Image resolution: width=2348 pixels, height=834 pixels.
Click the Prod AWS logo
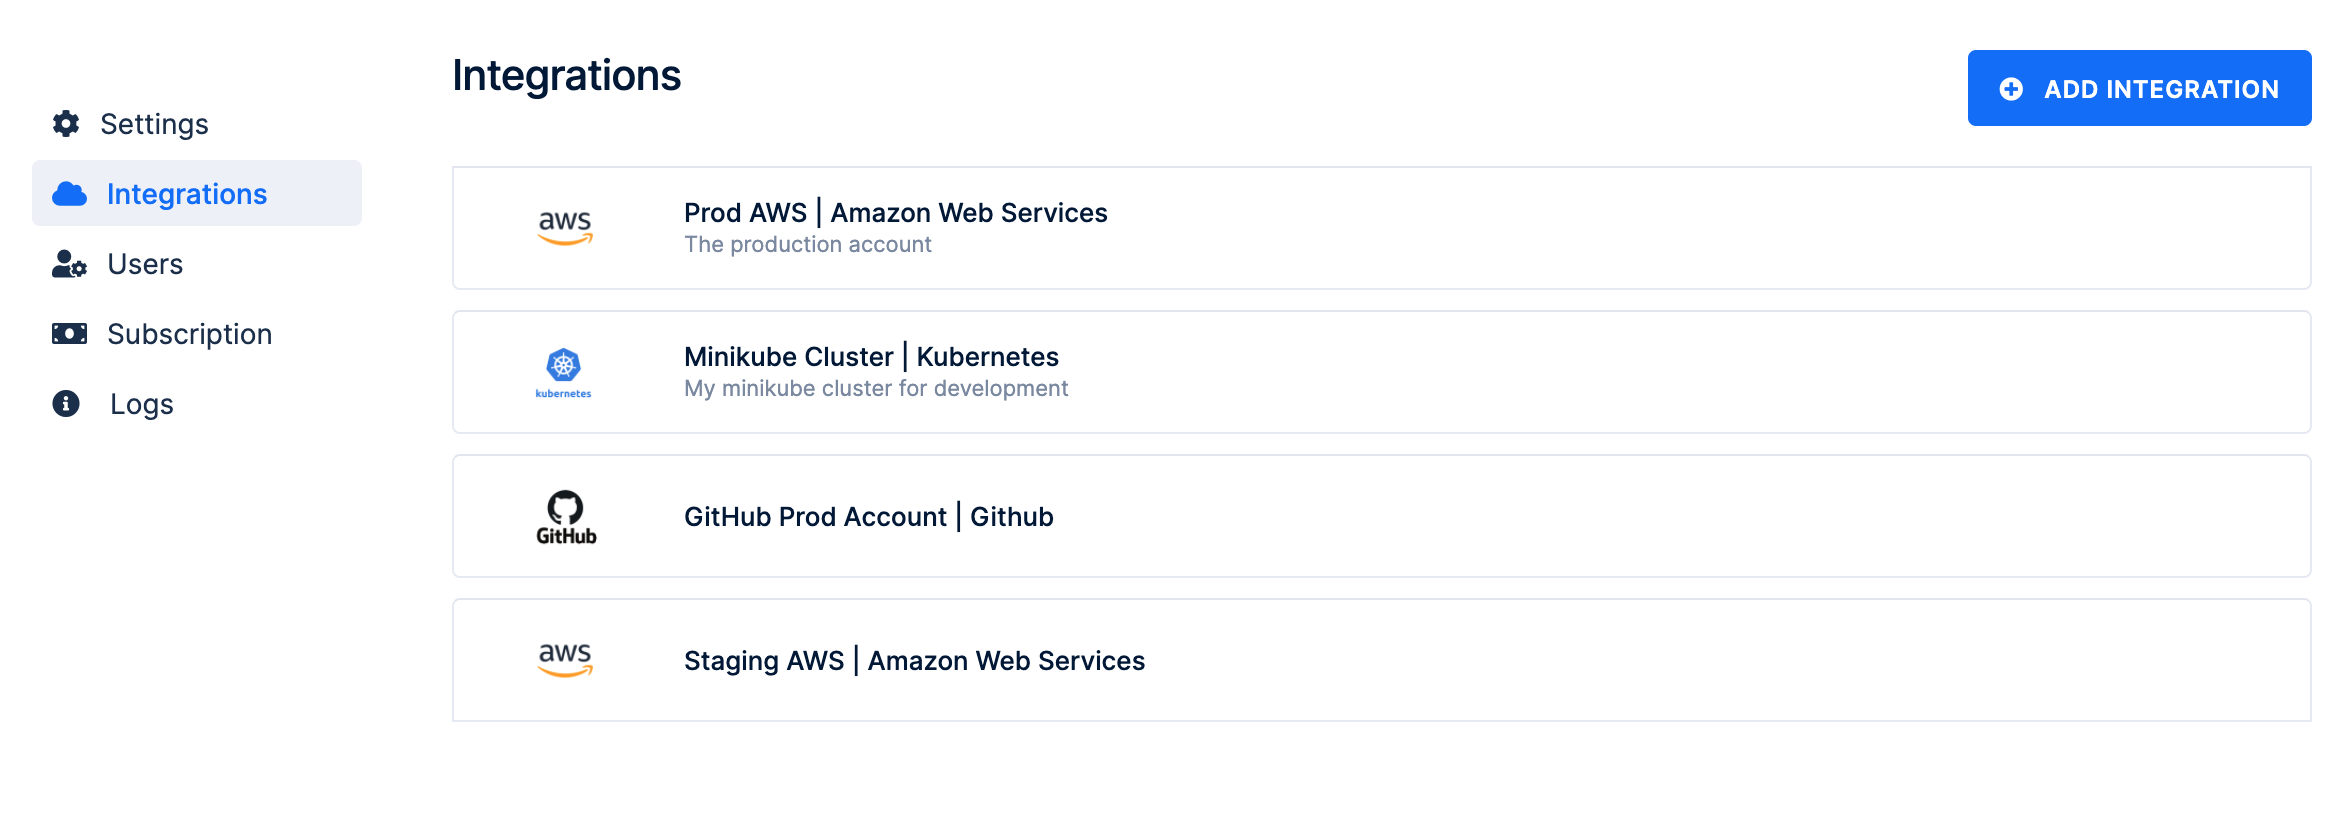[565, 227]
